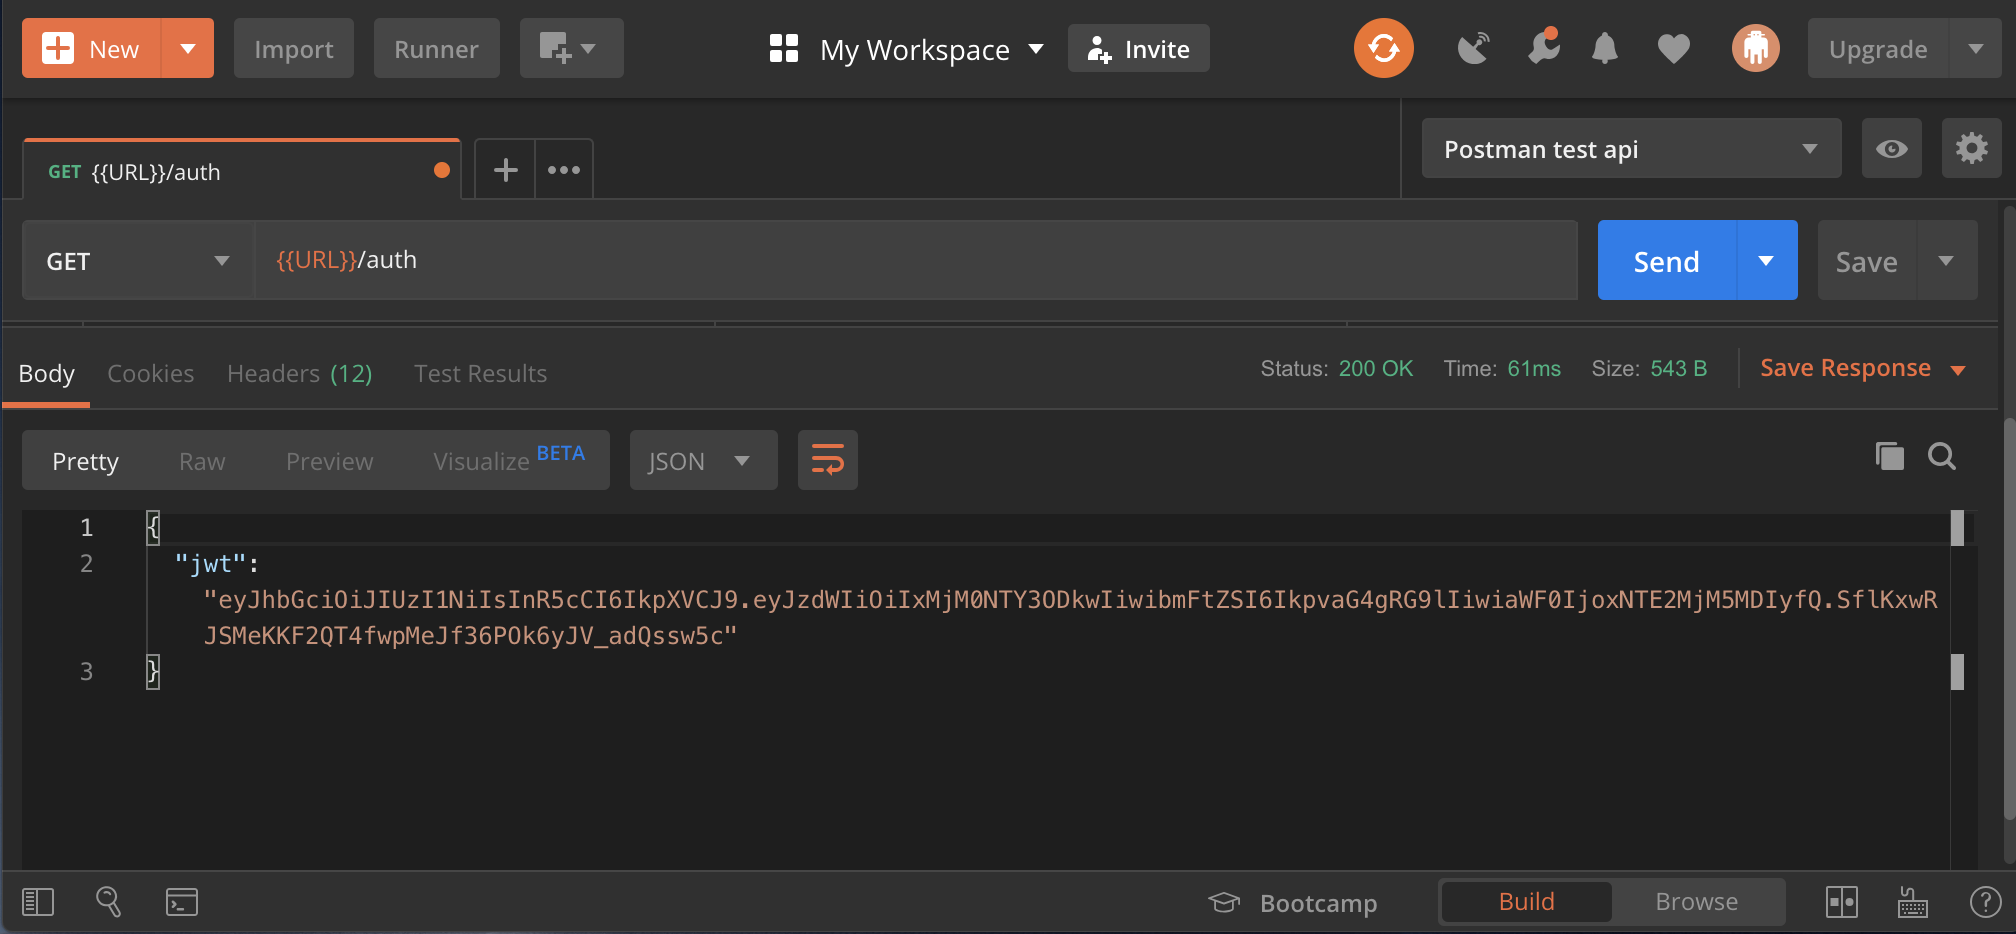
Task: Open the Postman console icon
Action: point(182,902)
